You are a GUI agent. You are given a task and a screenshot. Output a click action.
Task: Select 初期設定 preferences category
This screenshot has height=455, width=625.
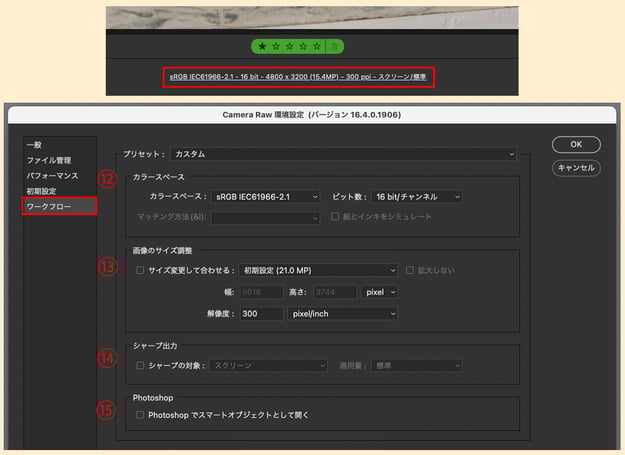(x=41, y=191)
